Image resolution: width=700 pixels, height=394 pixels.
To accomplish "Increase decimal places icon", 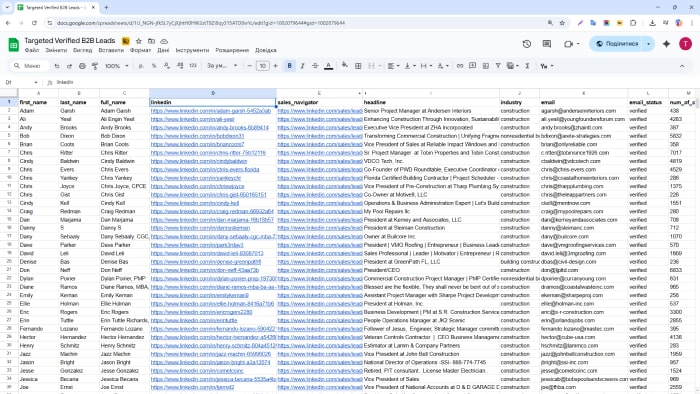I will (180, 66).
